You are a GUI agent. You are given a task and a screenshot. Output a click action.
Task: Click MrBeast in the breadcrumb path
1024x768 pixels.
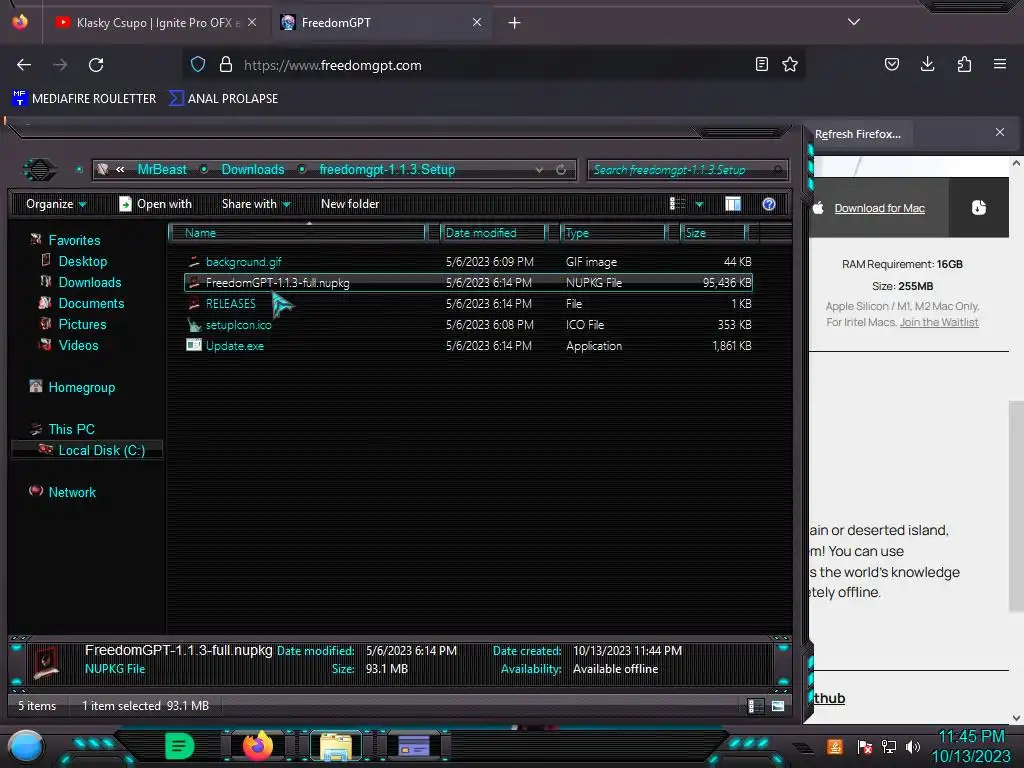[x=162, y=170]
